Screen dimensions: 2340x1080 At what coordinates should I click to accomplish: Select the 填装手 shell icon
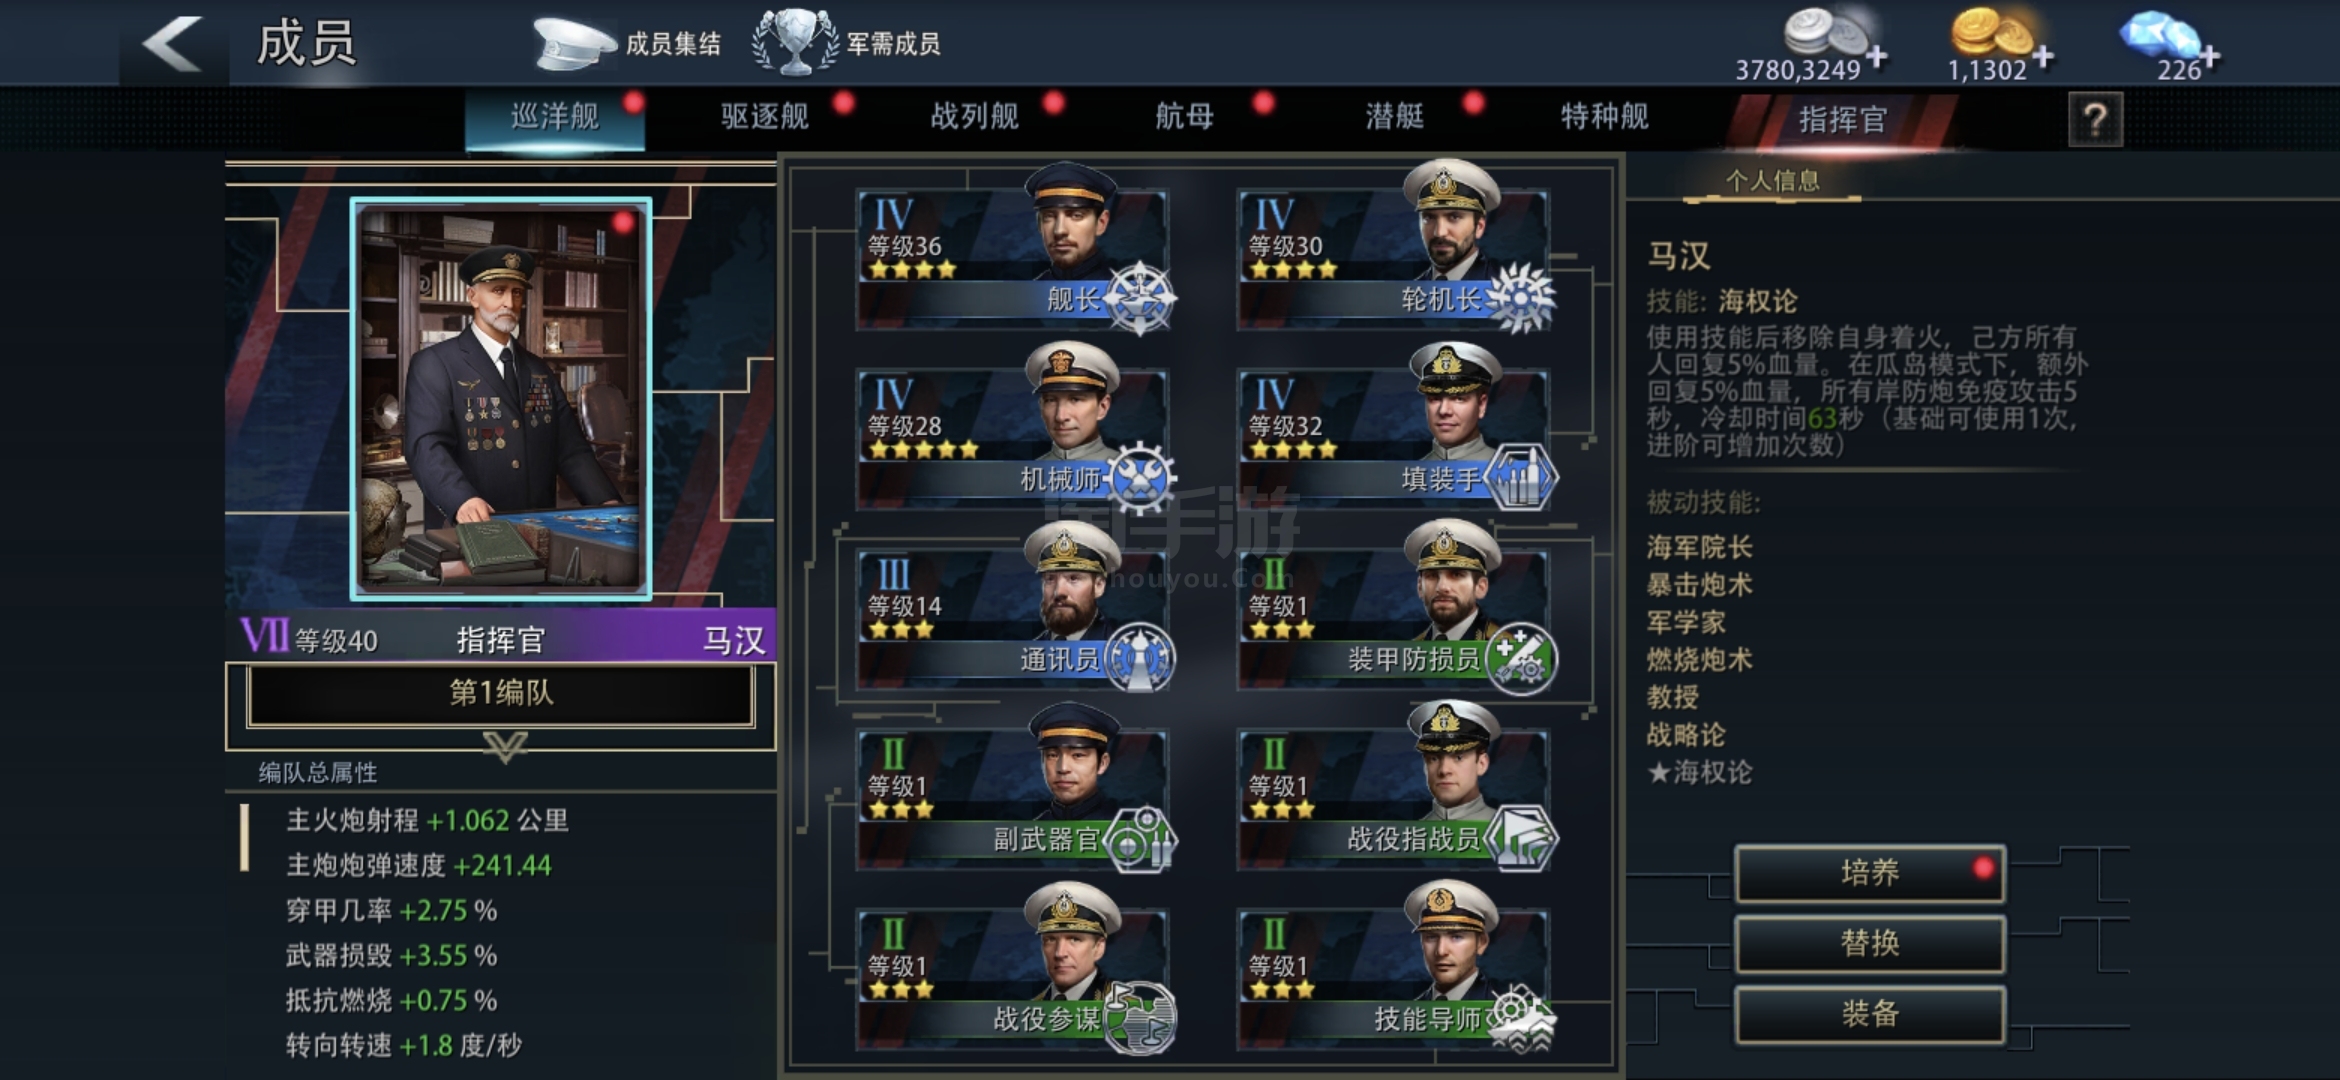tap(1520, 478)
